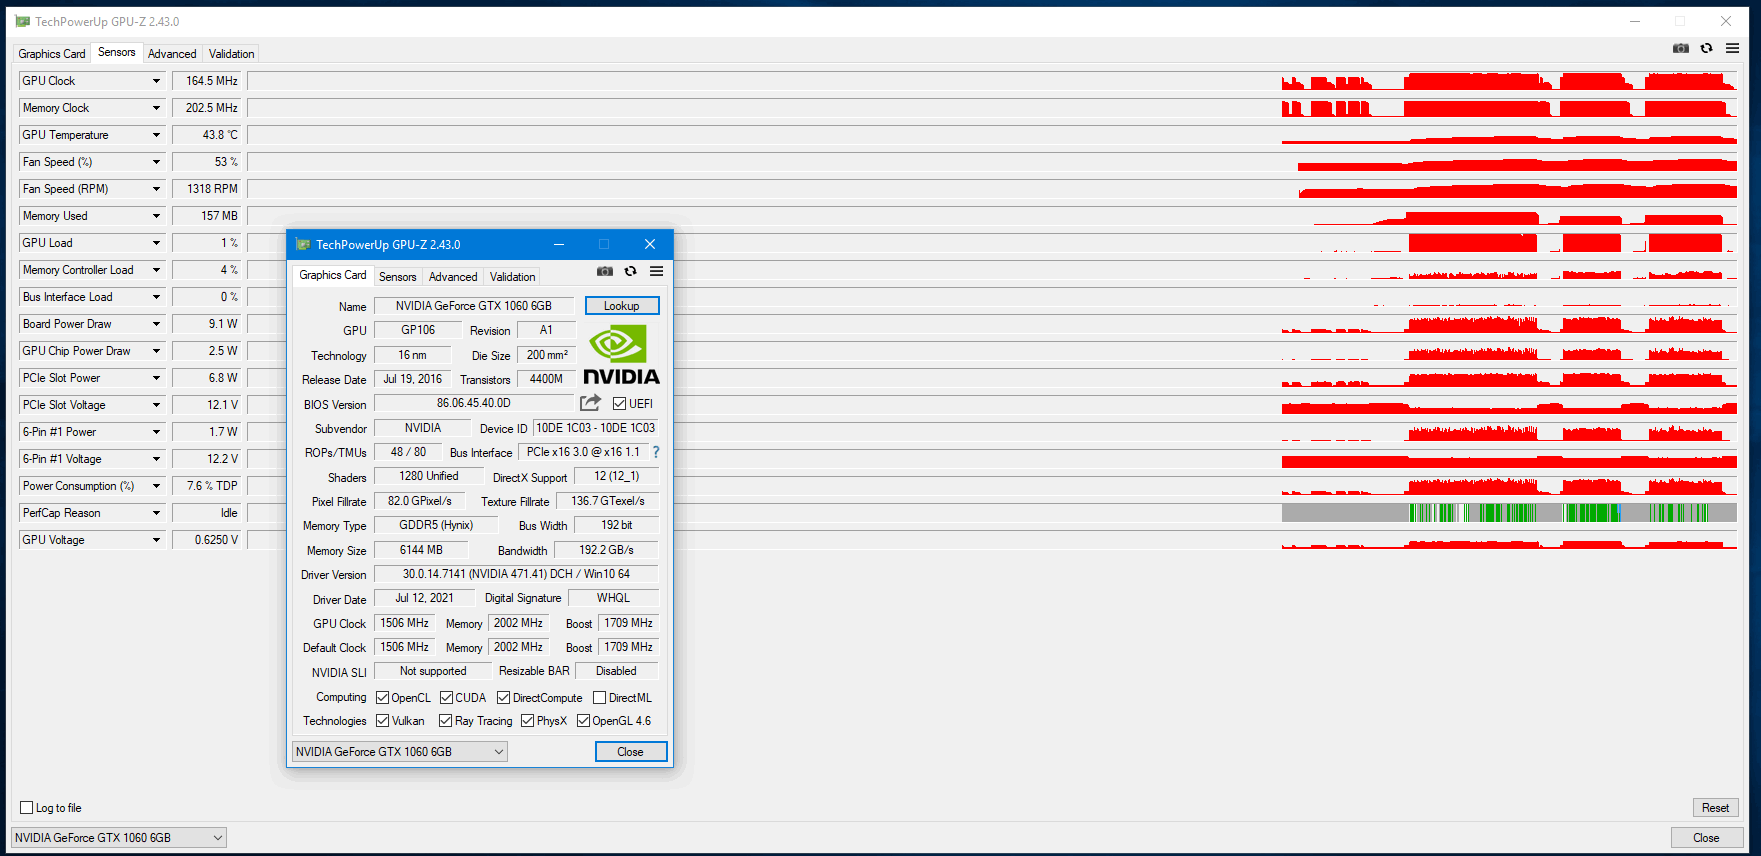Open the Fan Speed (%) sensor dropdown
This screenshot has width=1761, height=856.
tap(156, 162)
